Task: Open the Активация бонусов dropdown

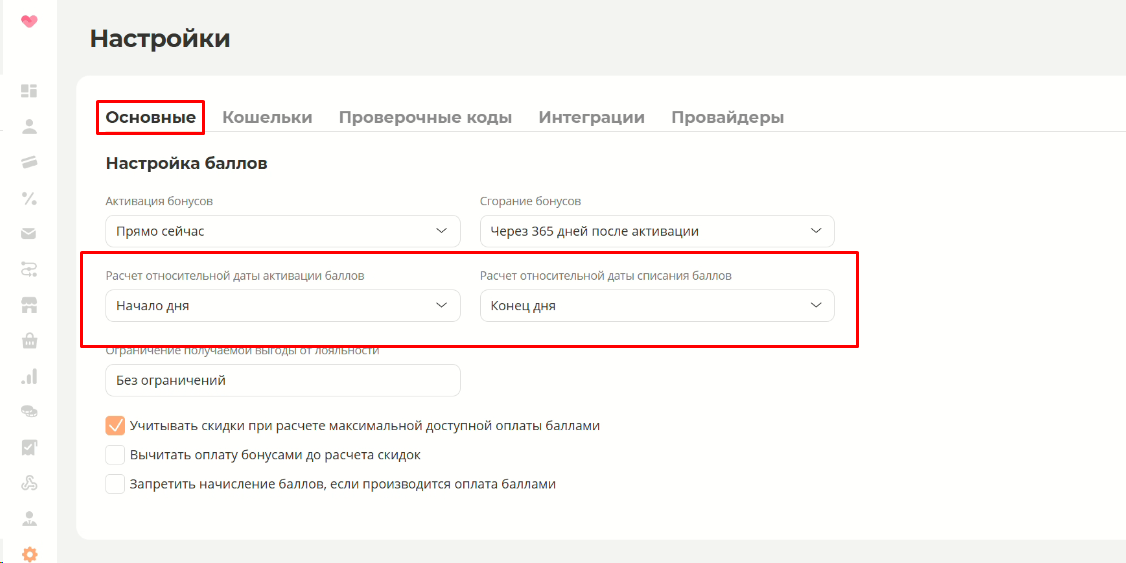Action: (283, 231)
